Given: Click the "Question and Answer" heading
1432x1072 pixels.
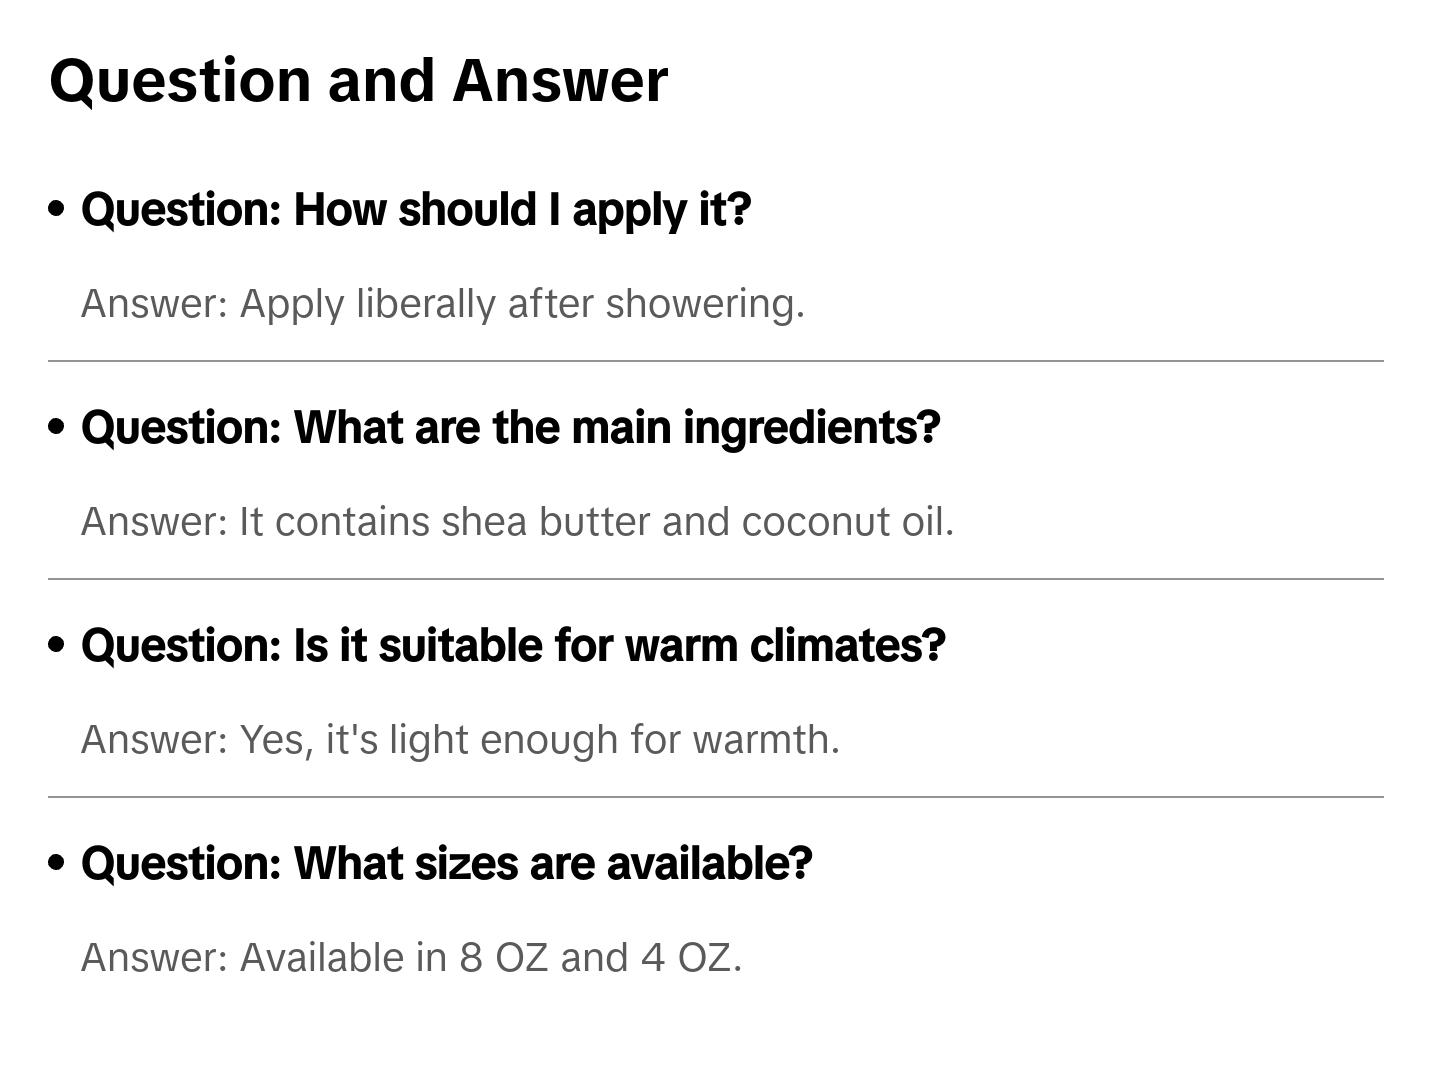Looking at the screenshot, I should point(358,80).
